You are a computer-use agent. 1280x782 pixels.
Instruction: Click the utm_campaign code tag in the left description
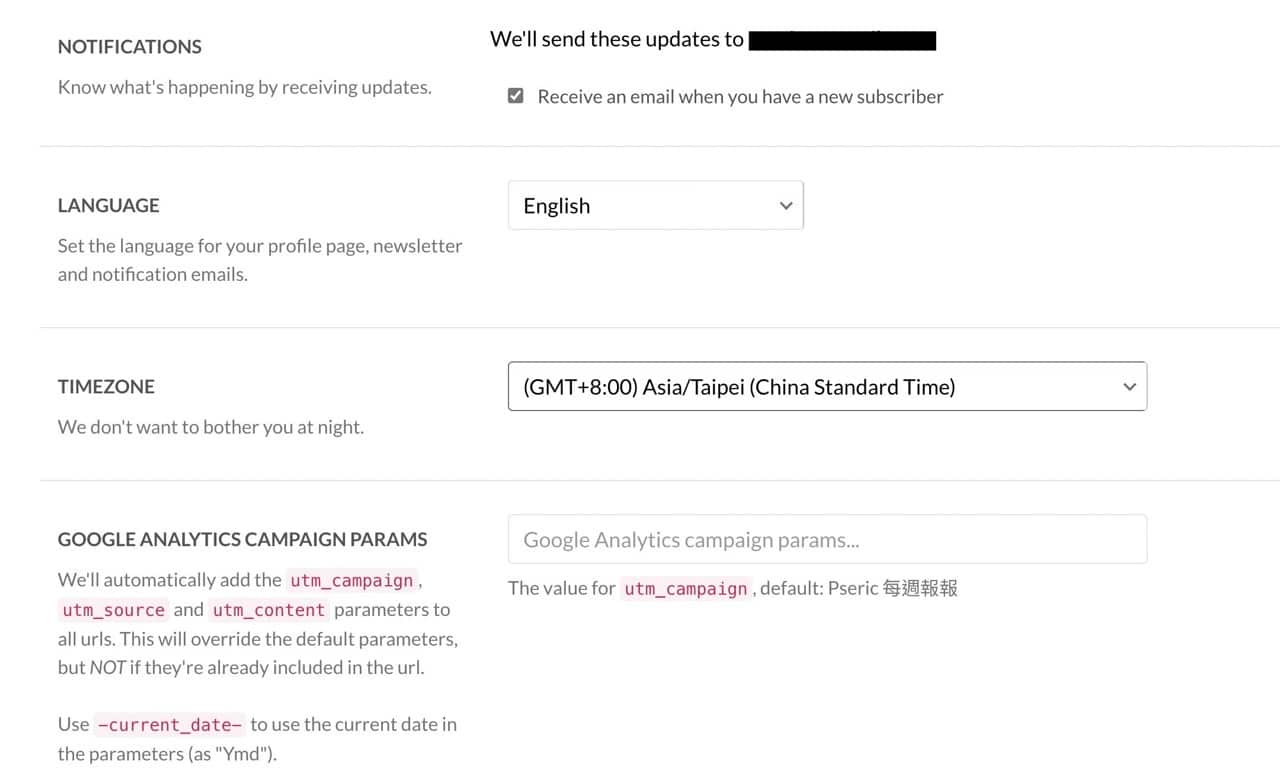(x=351, y=581)
